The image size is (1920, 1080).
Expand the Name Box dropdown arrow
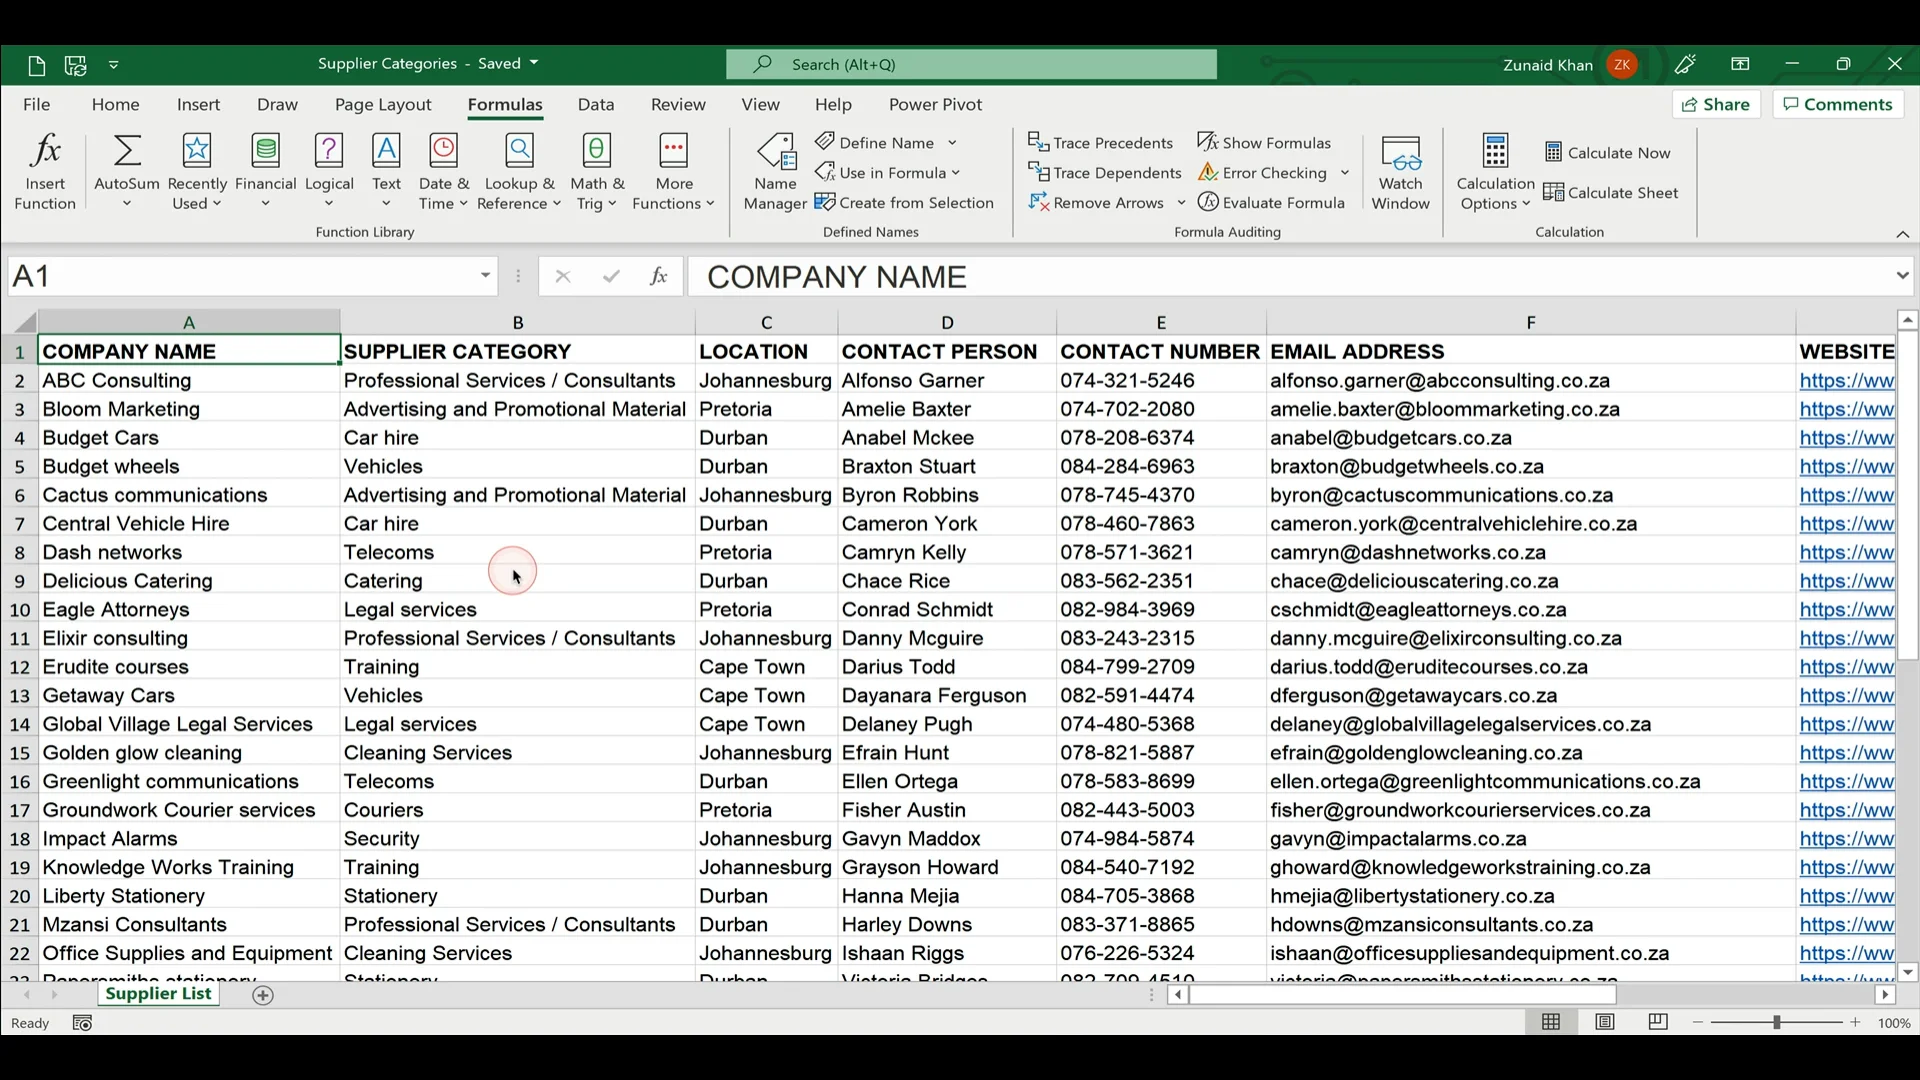(485, 276)
